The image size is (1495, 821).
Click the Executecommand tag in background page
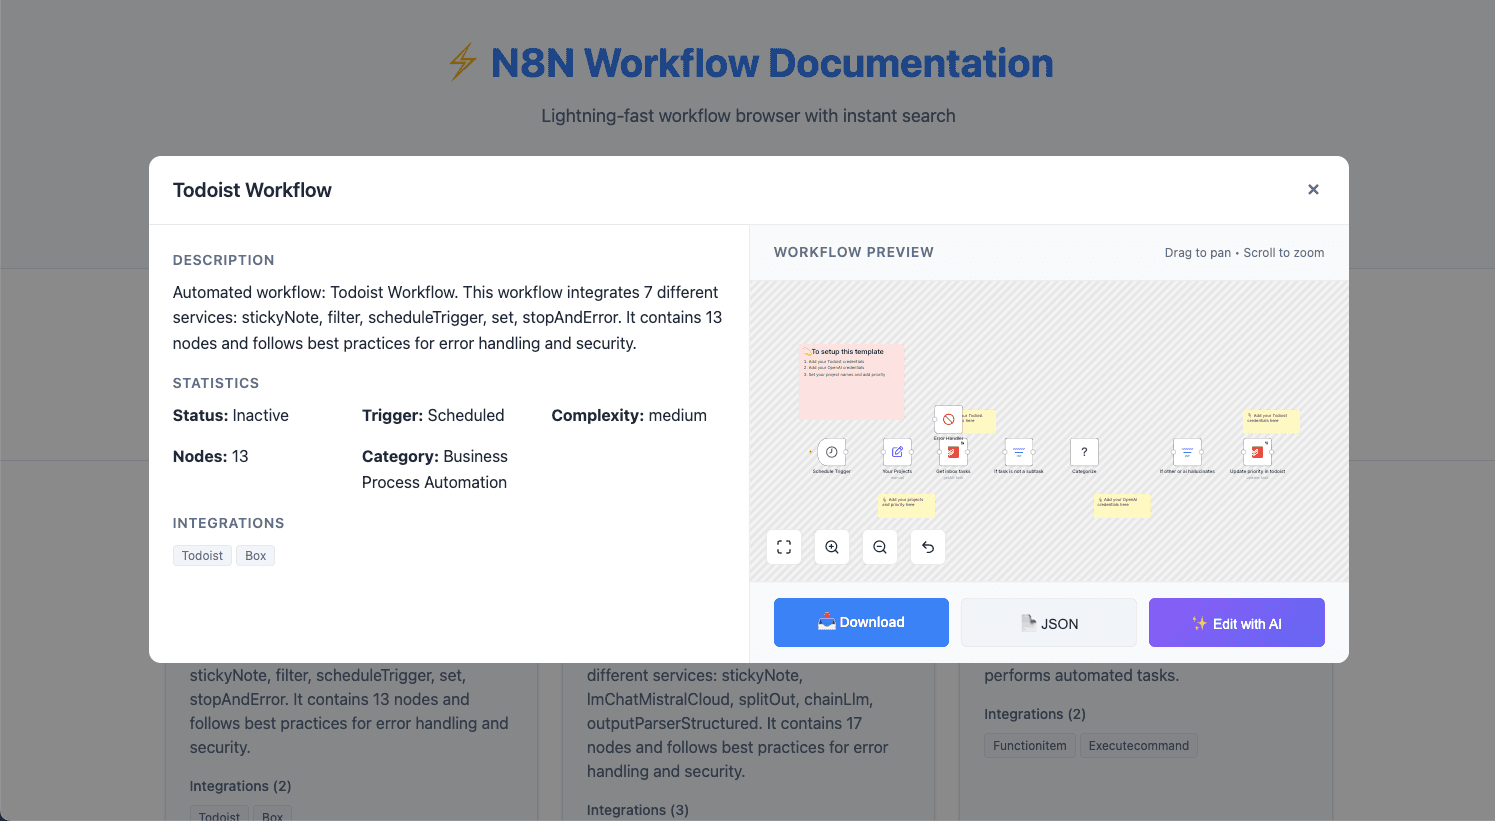[x=1139, y=746]
